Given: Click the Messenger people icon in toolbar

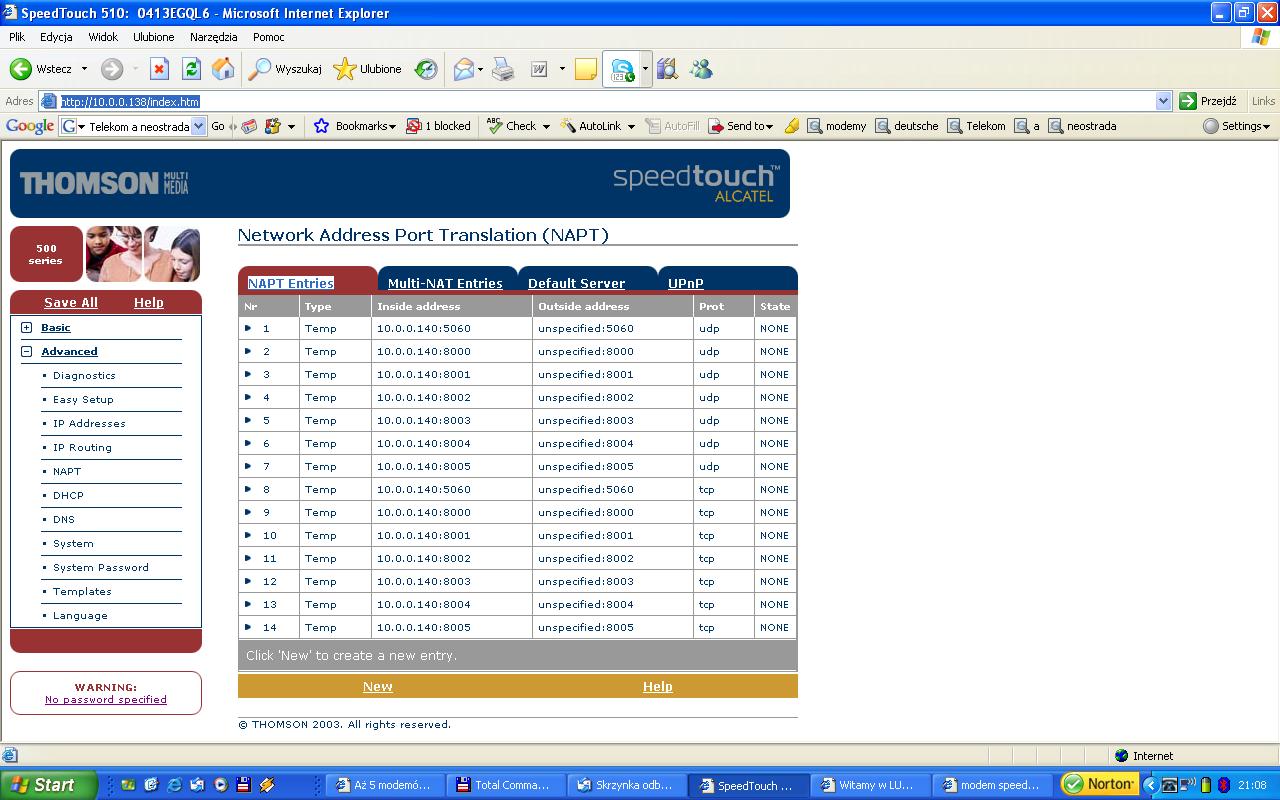Looking at the screenshot, I should click(x=701, y=69).
